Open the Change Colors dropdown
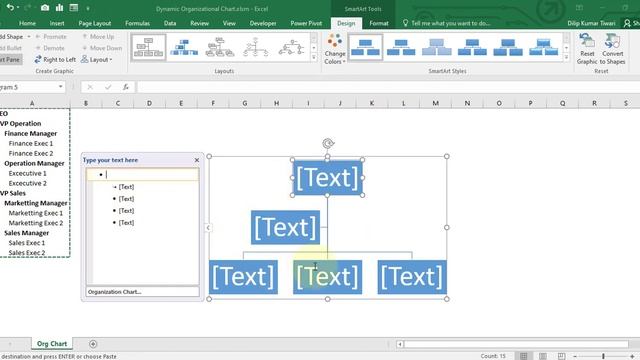 click(x=335, y=49)
